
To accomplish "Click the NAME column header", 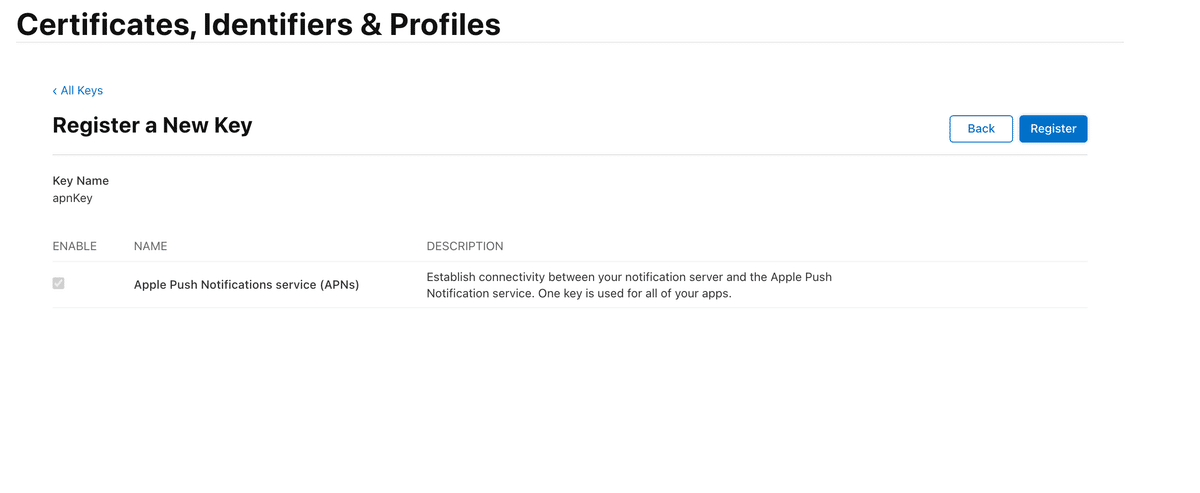I will tap(150, 246).
